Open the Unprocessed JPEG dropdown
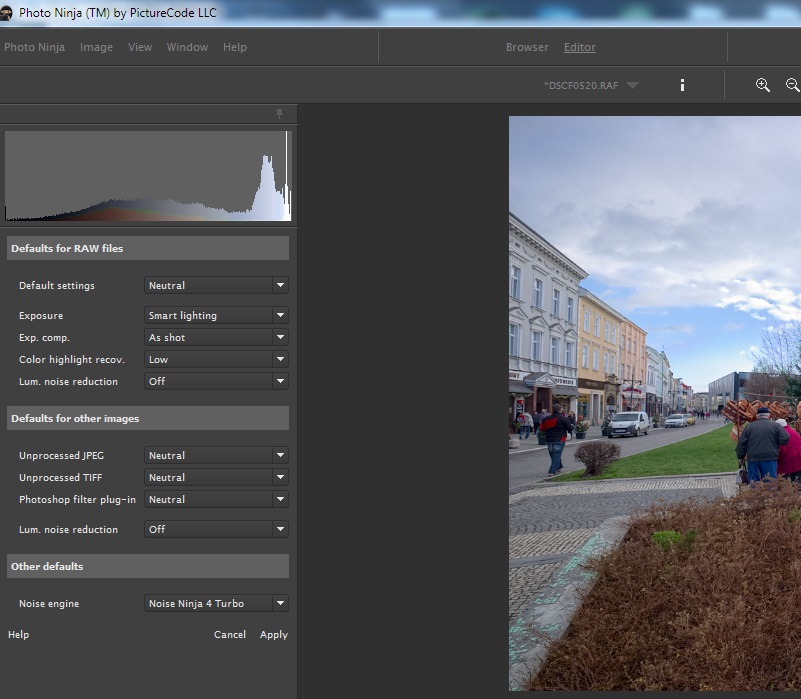This screenshot has width=801, height=699. pos(216,456)
